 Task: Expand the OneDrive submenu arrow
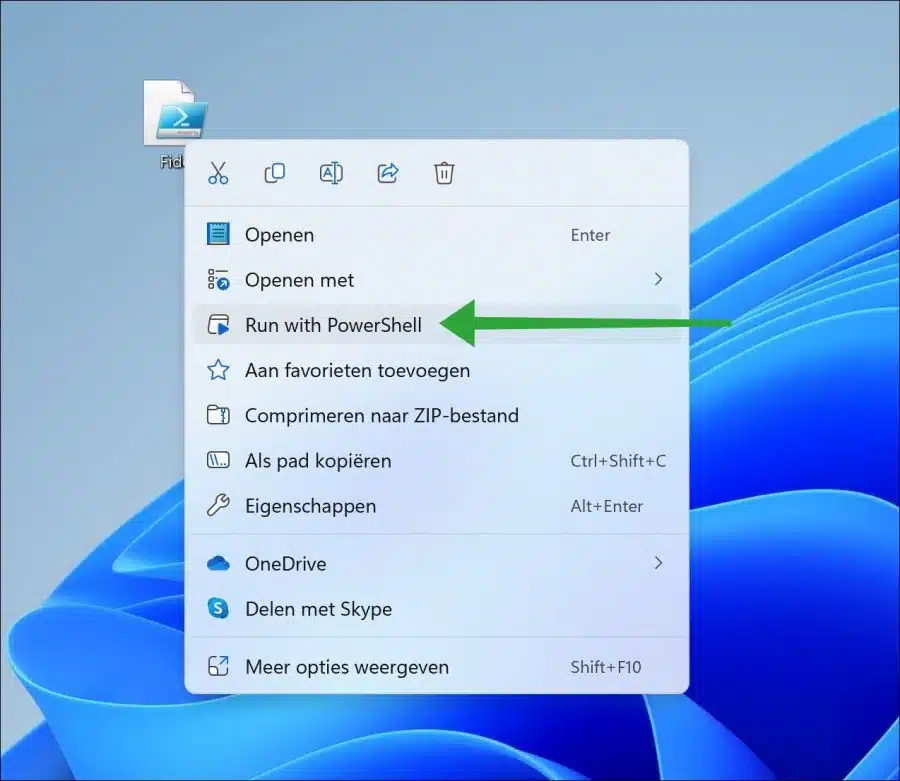tap(658, 563)
